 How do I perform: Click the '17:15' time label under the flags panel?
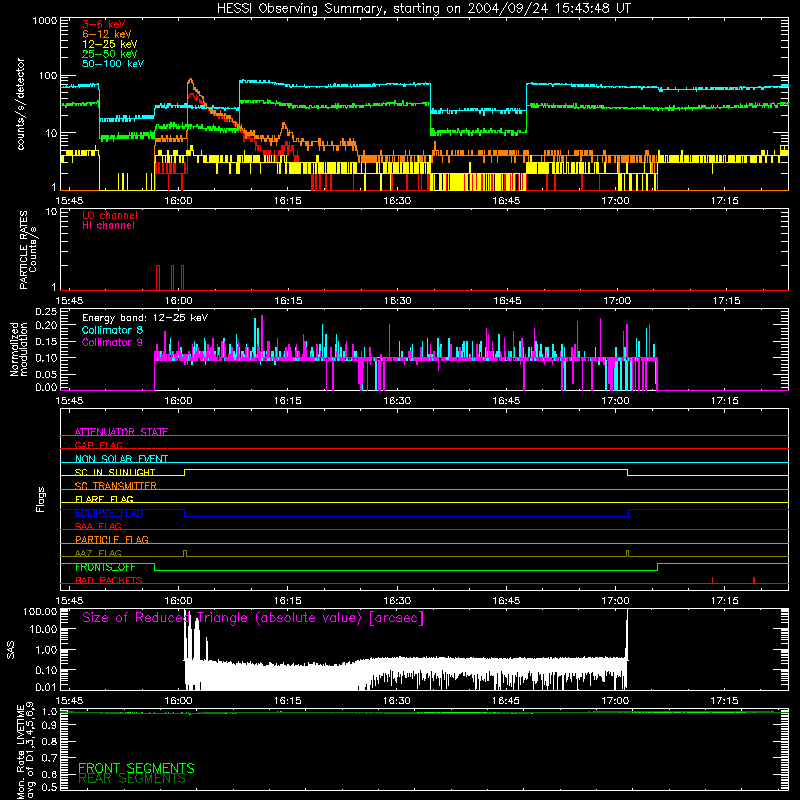724,601
